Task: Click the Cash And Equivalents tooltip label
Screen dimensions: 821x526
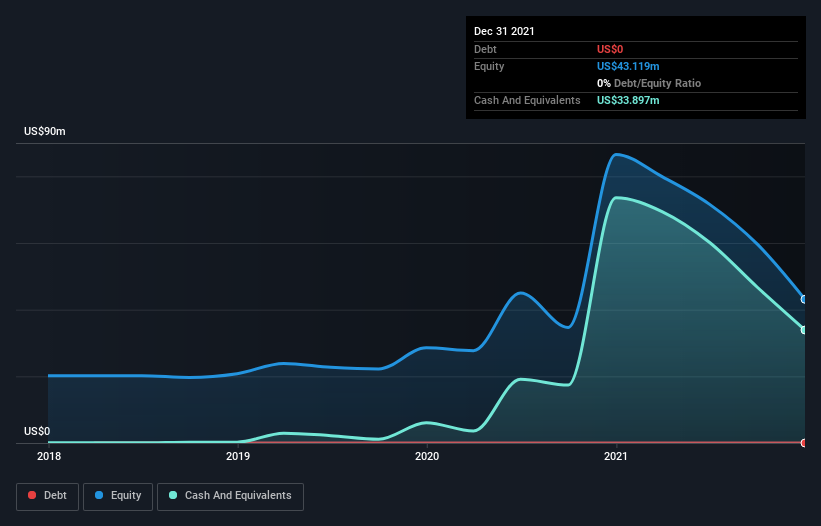Action: (x=527, y=100)
